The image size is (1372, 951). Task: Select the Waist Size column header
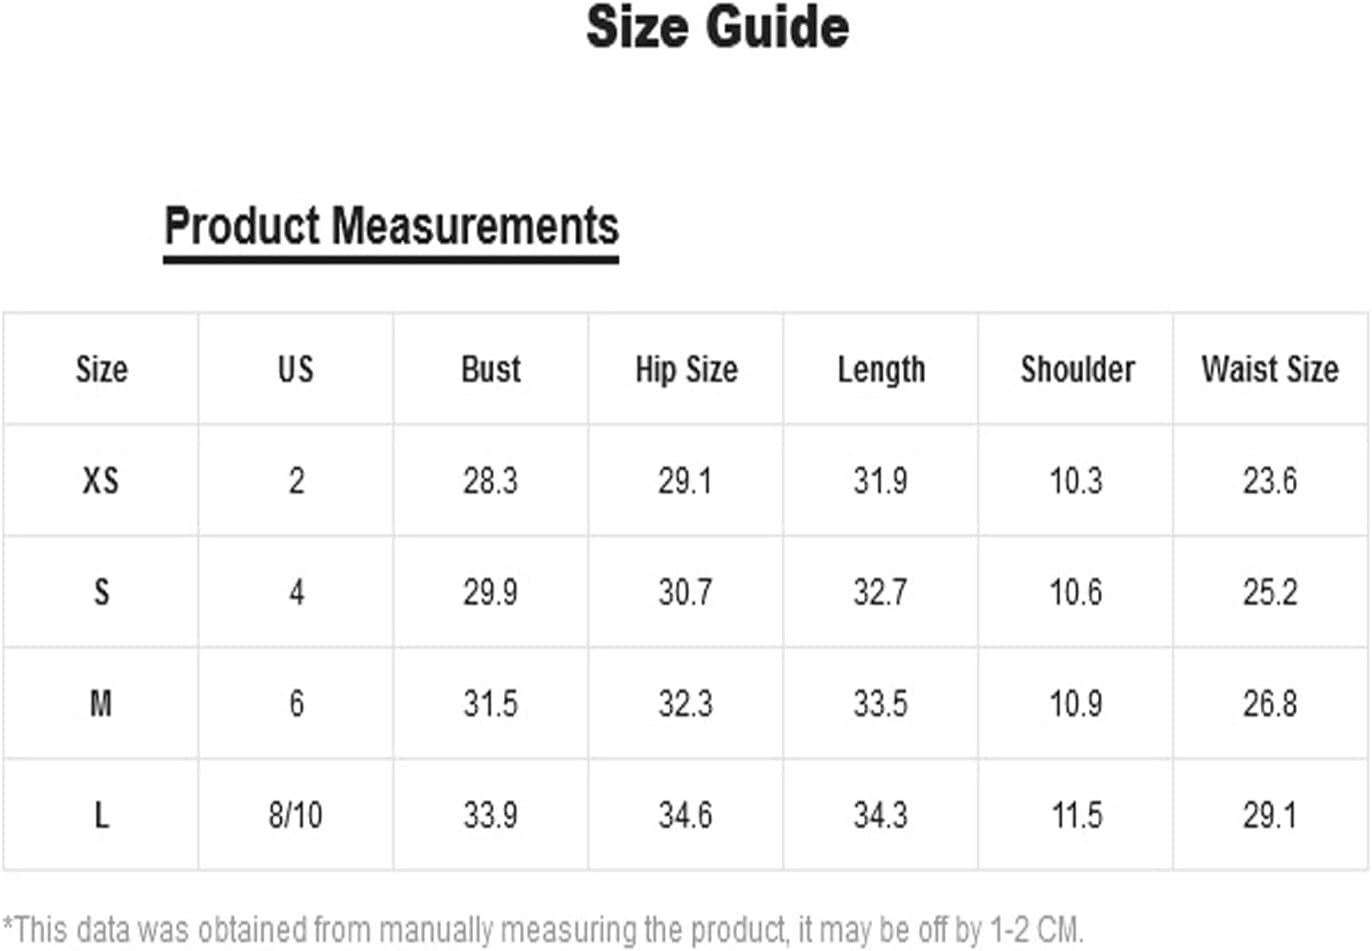point(1270,369)
